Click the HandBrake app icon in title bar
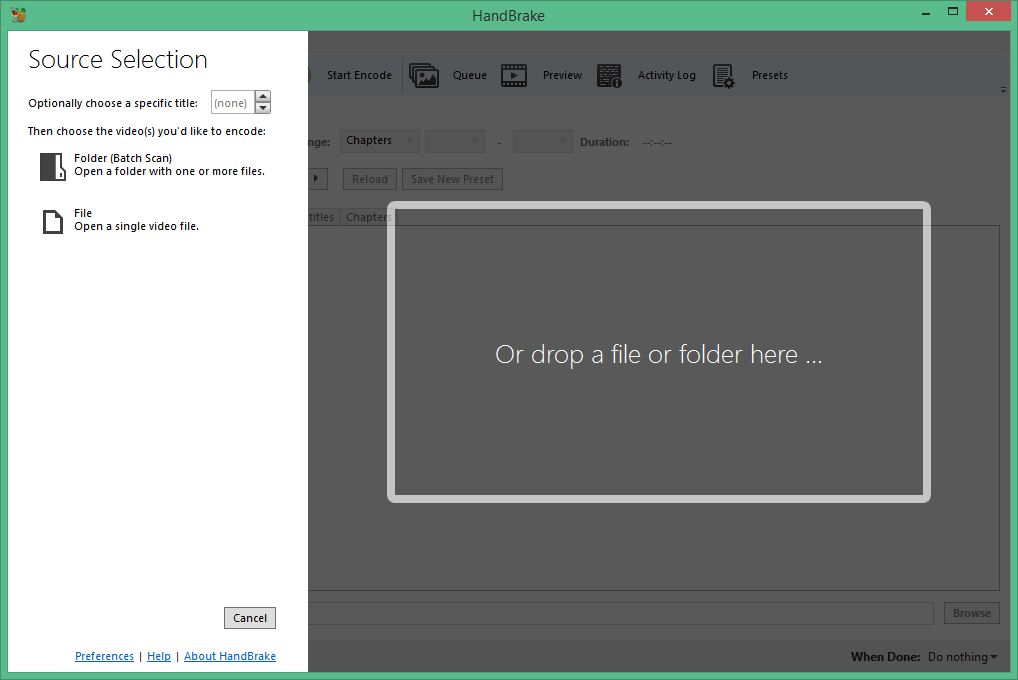Screen dimensions: 1018x680 tap(19, 14)
